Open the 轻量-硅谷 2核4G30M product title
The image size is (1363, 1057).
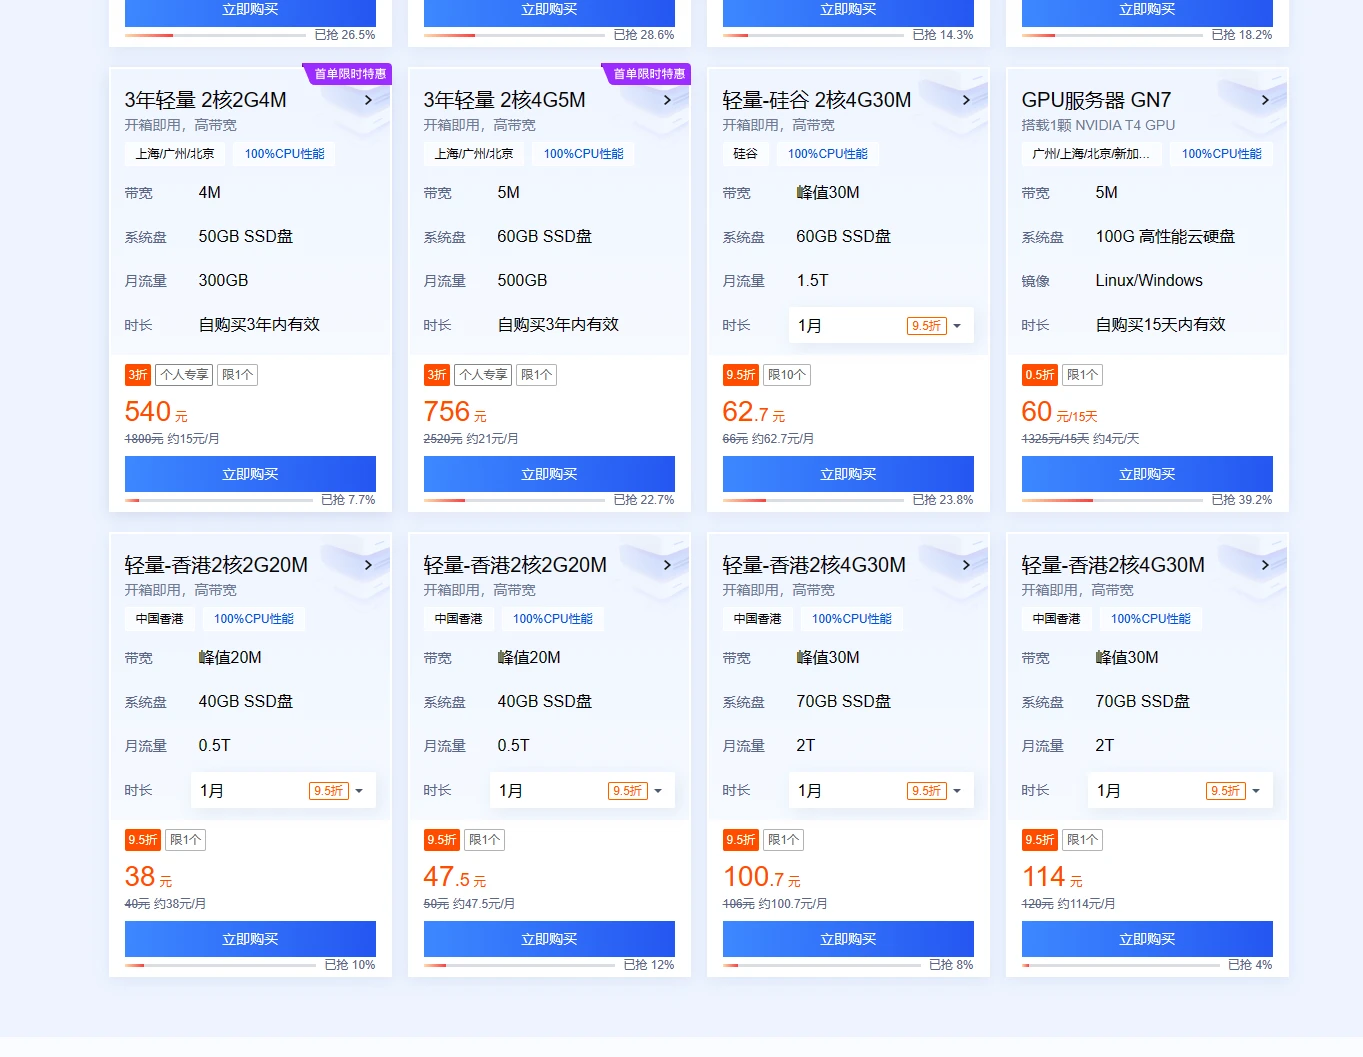(816, 100)
